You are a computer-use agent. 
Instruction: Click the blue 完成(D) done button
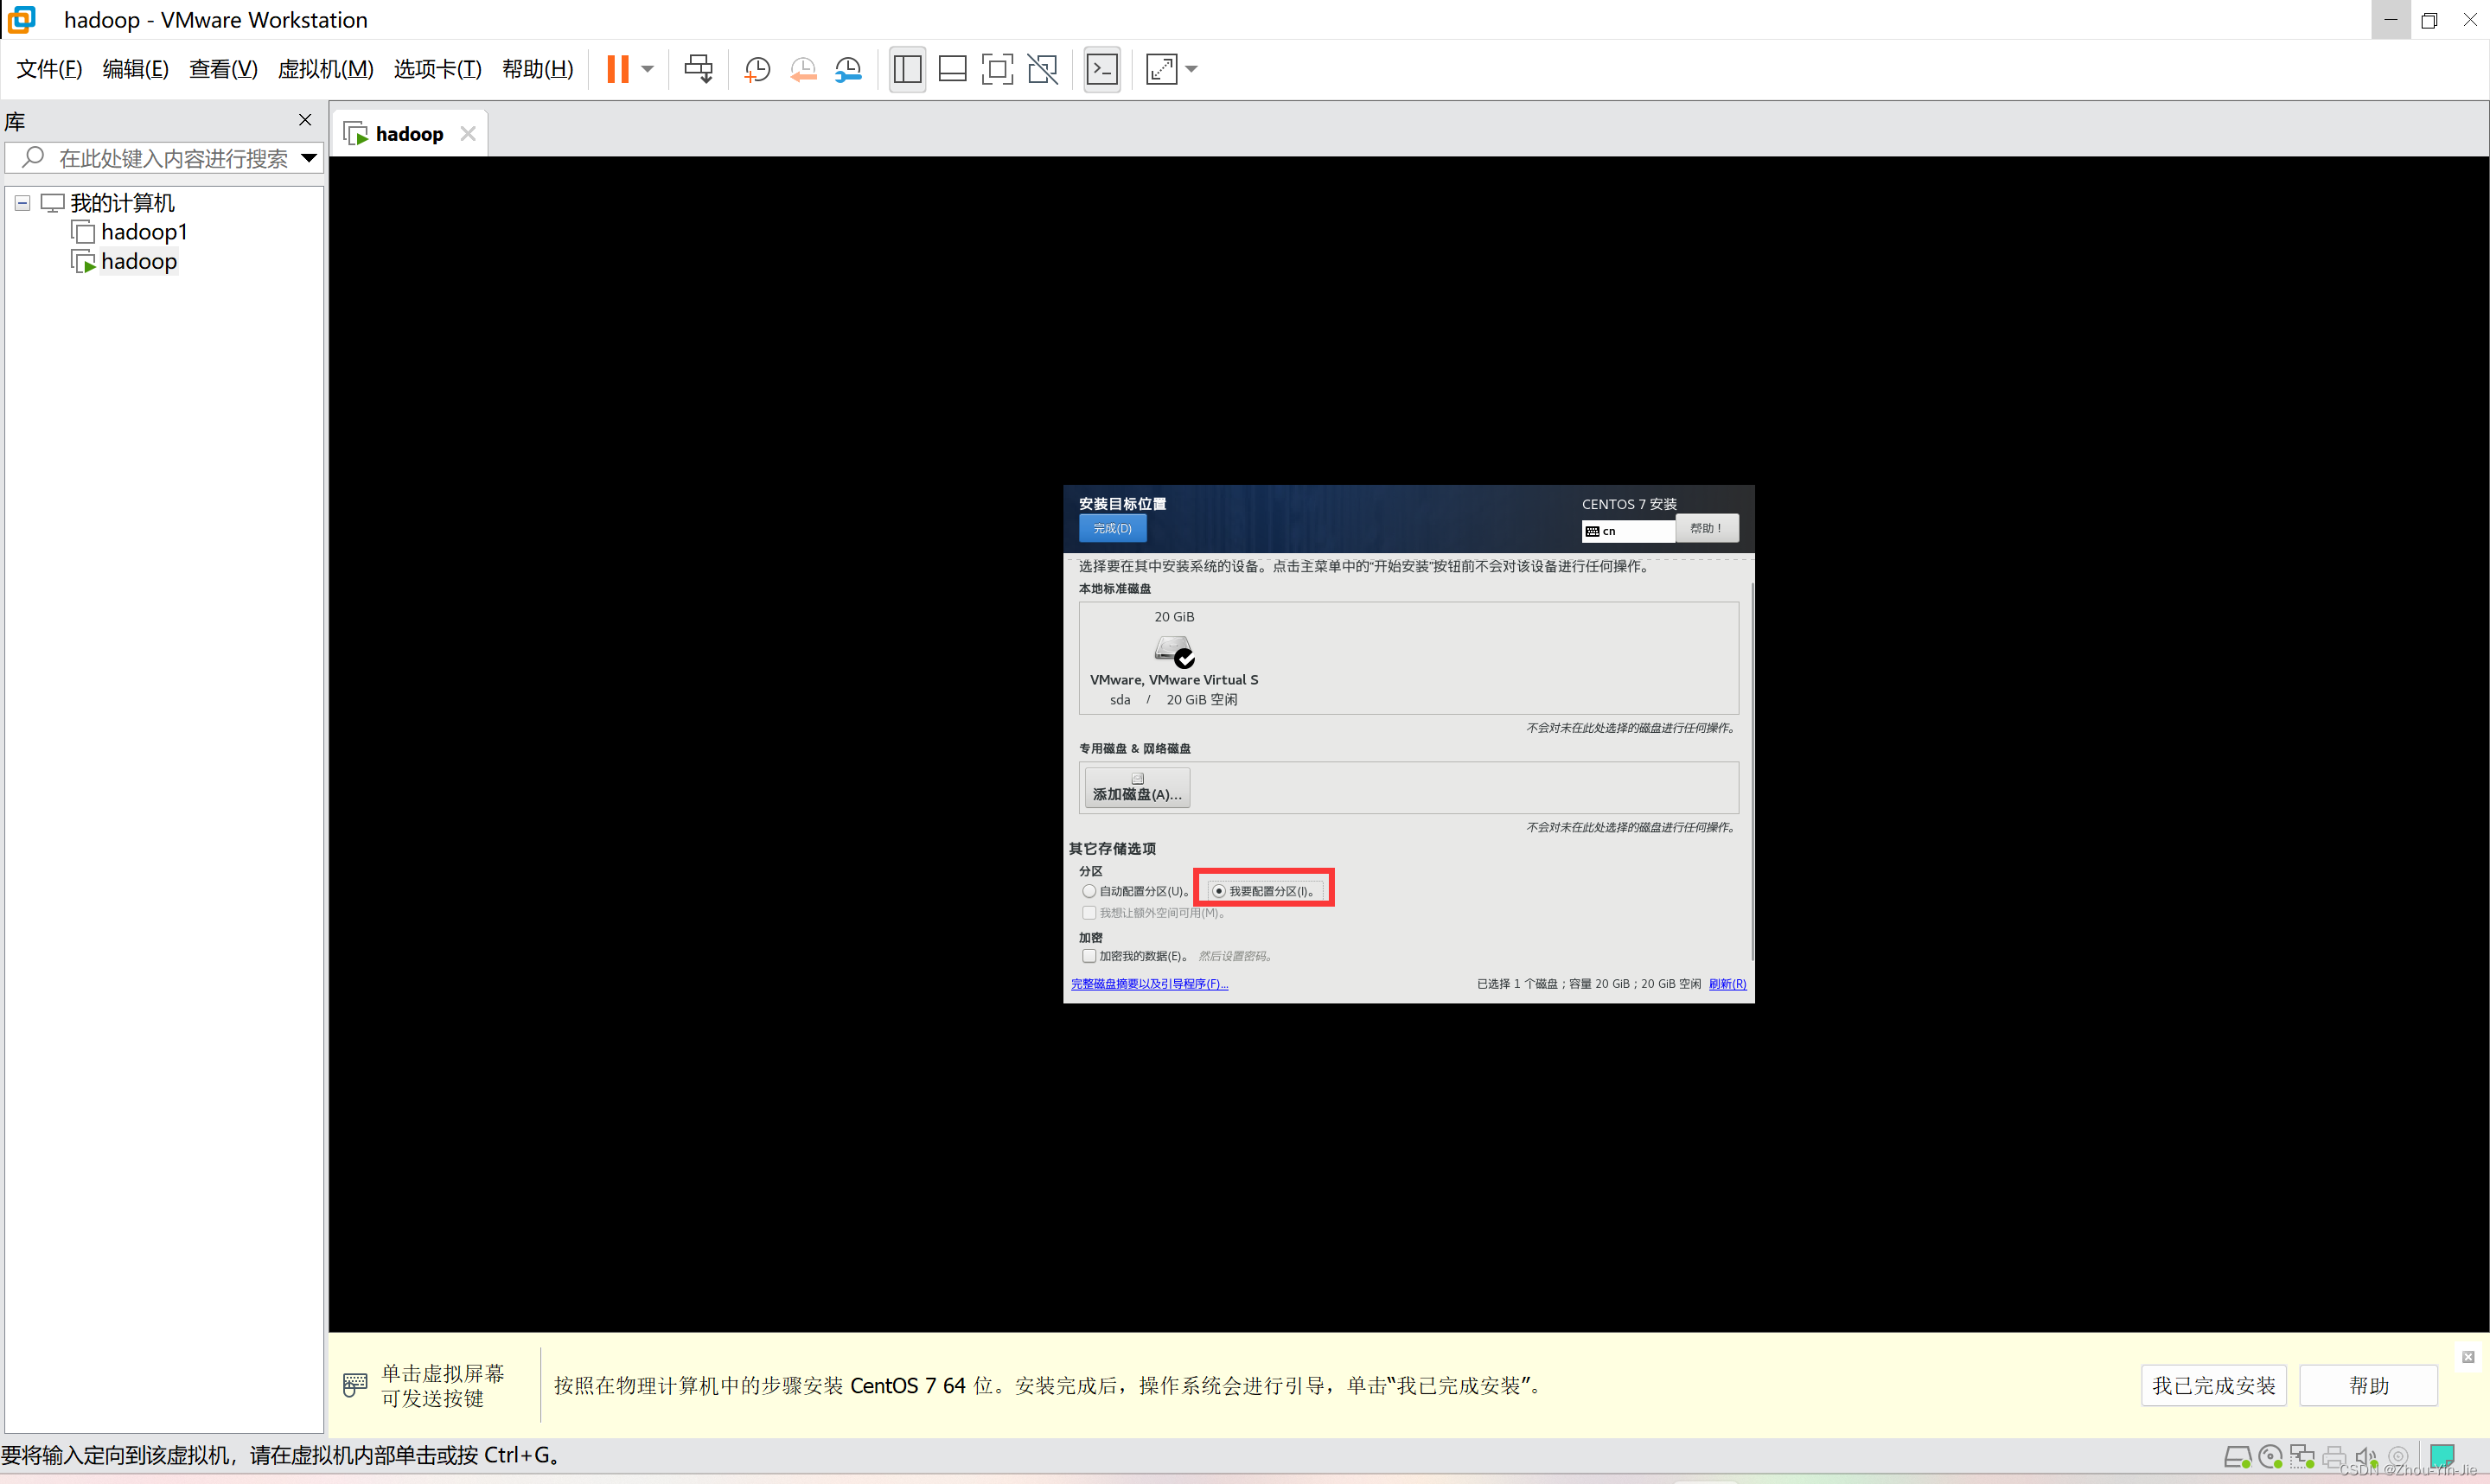pyautogui.click(x=1112, y=528)
